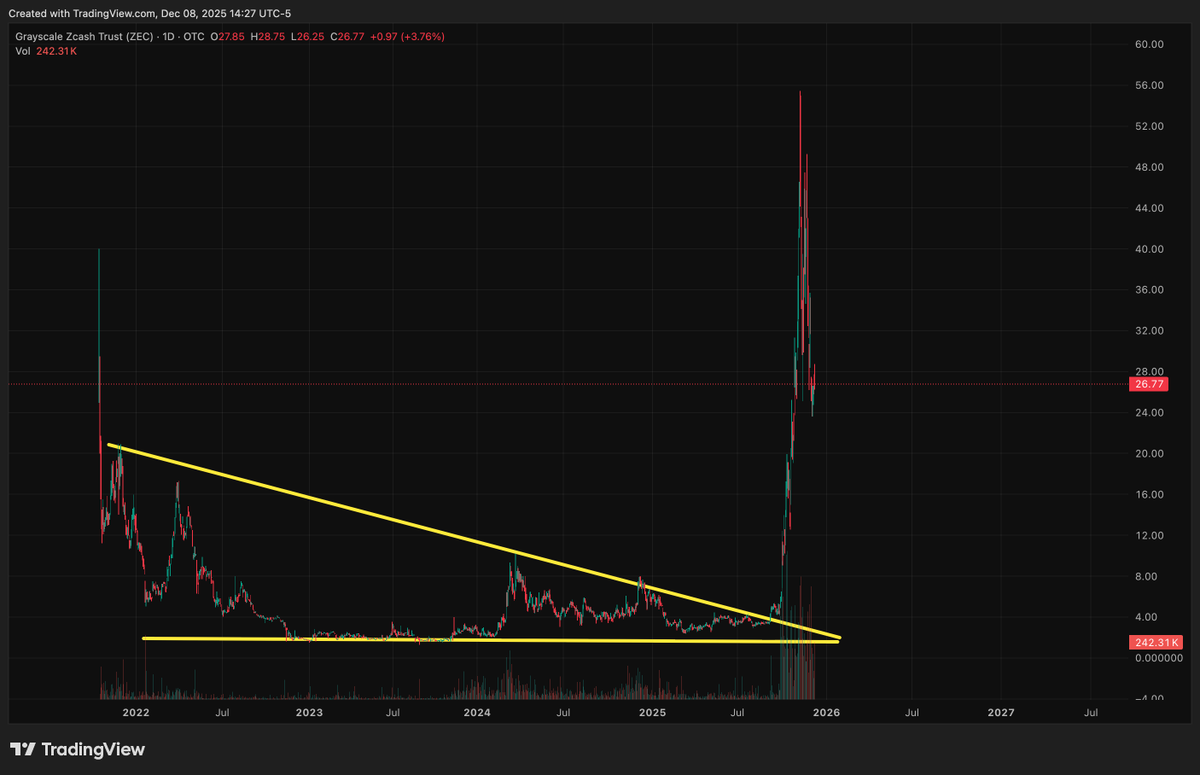The height and width of the screenshot is (775, 1200).
Task: Click the 4.00 price axis label
Action: (x=1146, y=617)
